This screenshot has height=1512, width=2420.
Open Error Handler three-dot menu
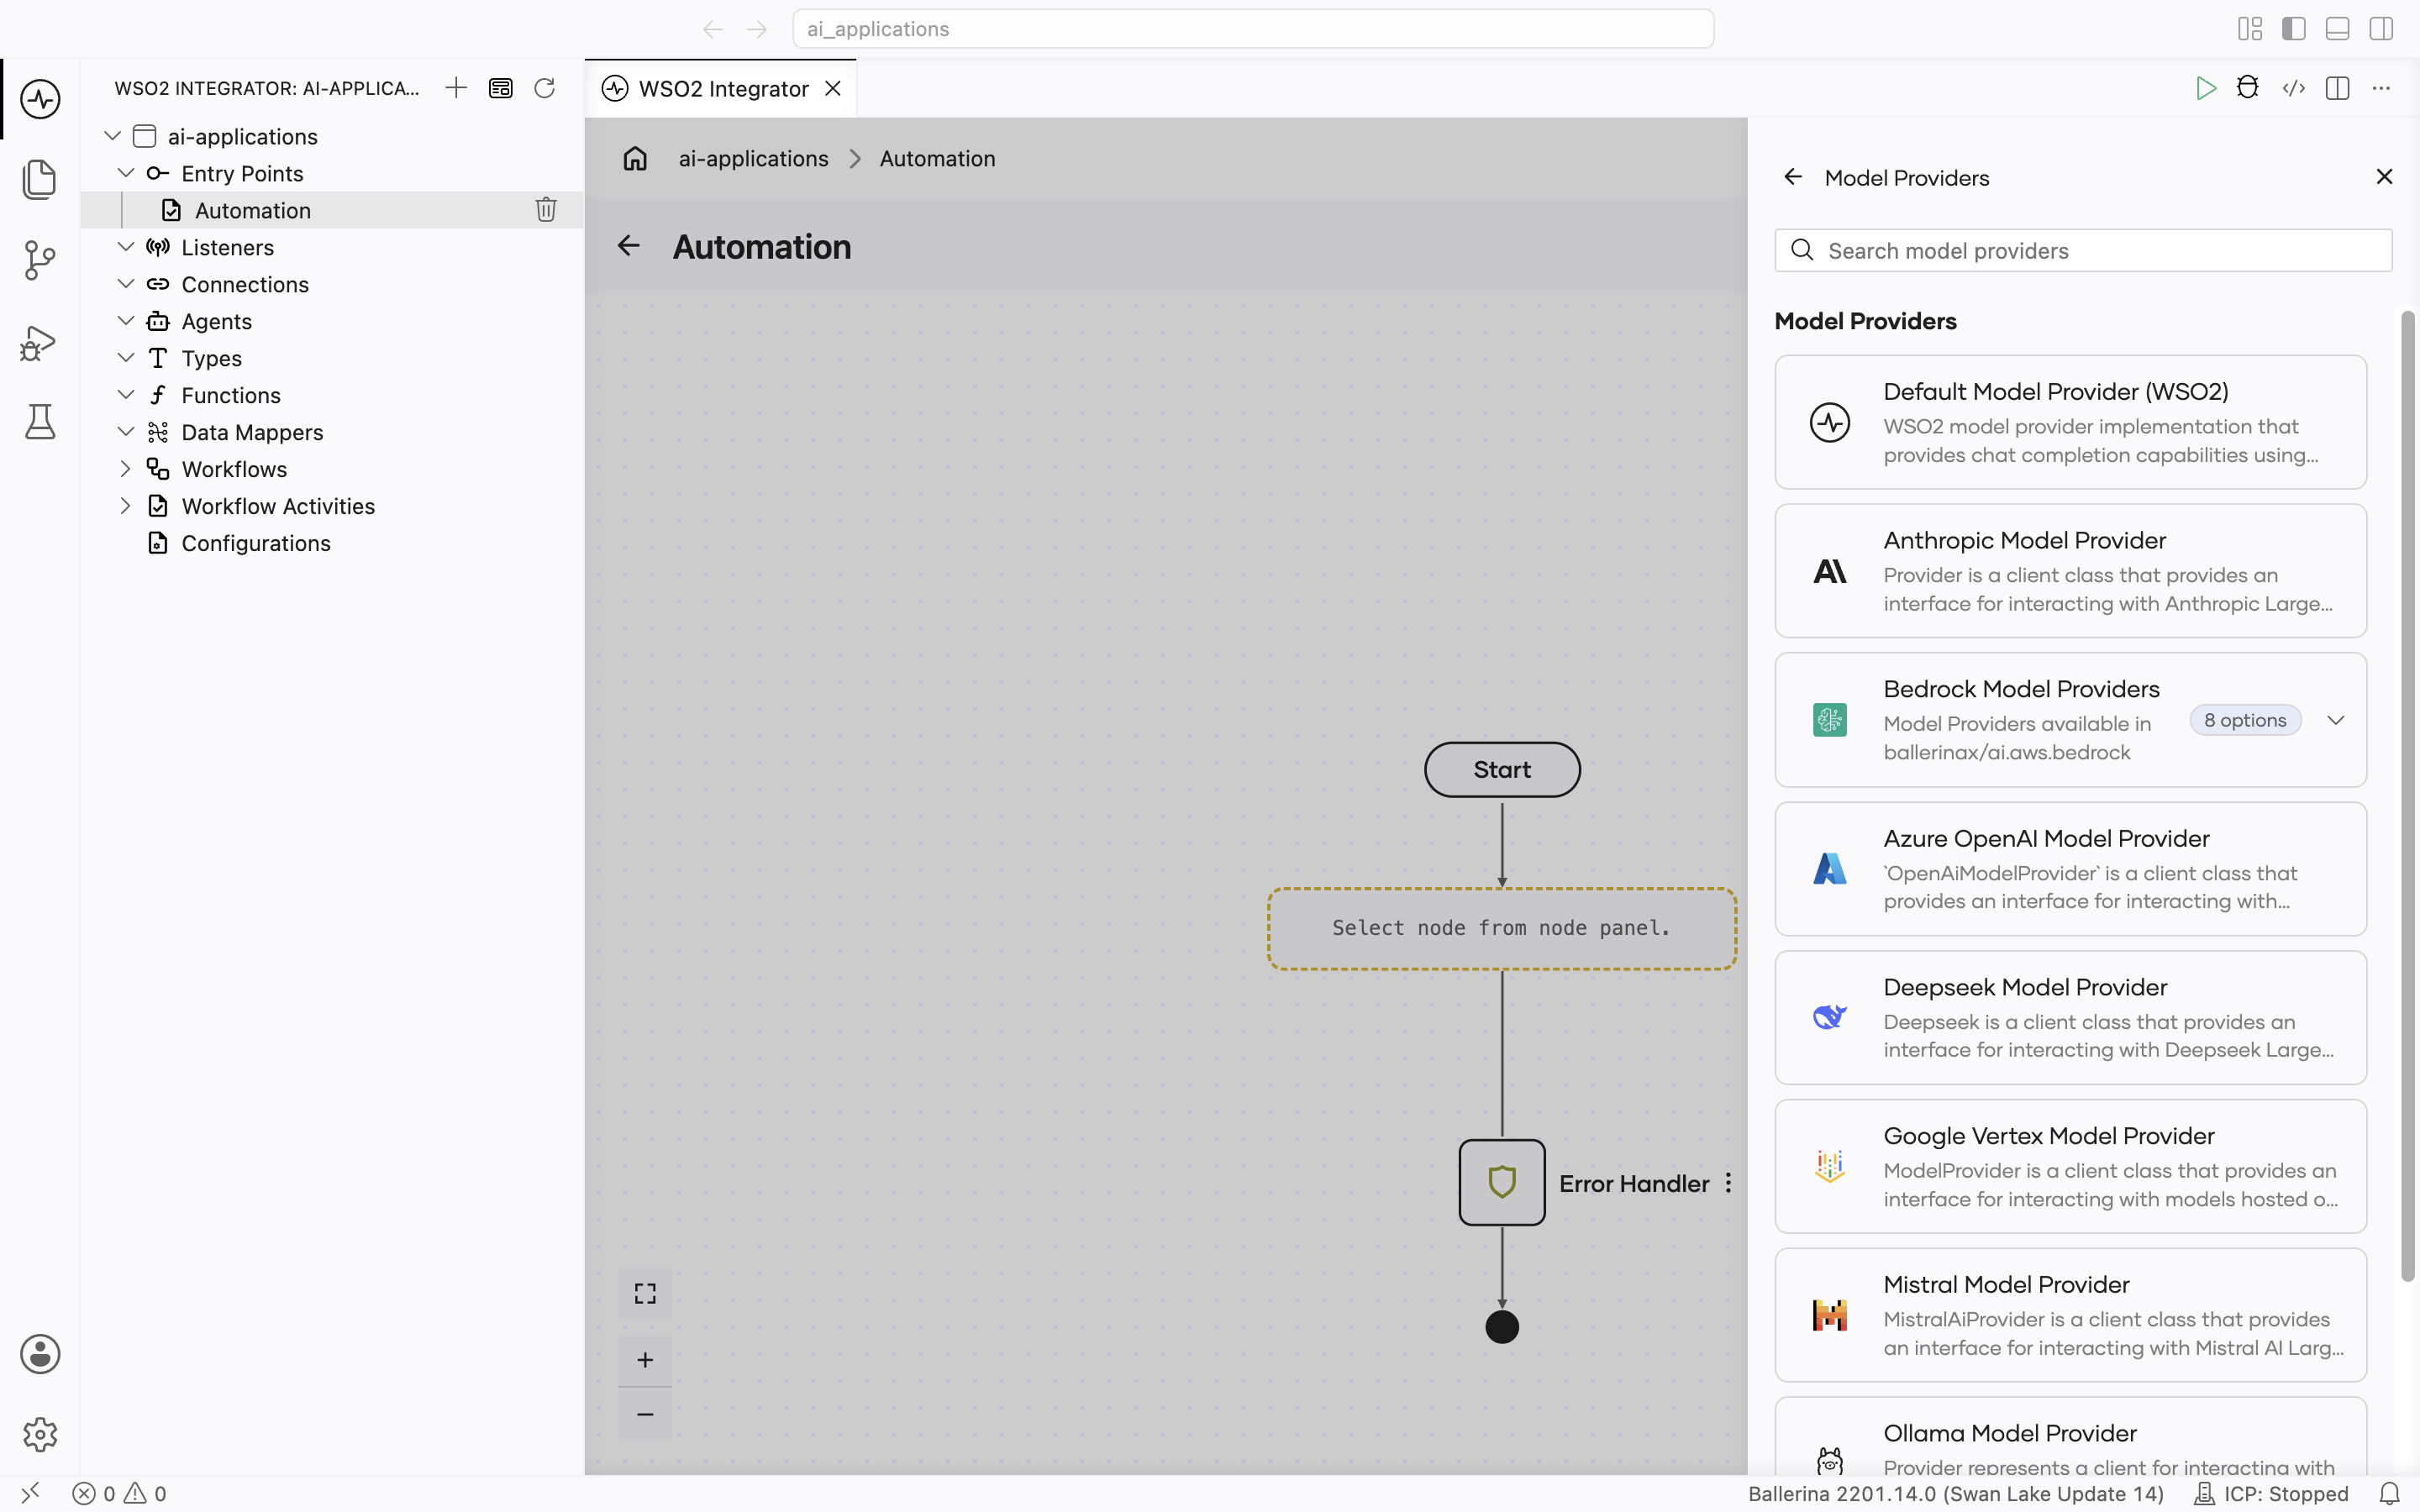pyautogui.click(x=1728, y=1183)
